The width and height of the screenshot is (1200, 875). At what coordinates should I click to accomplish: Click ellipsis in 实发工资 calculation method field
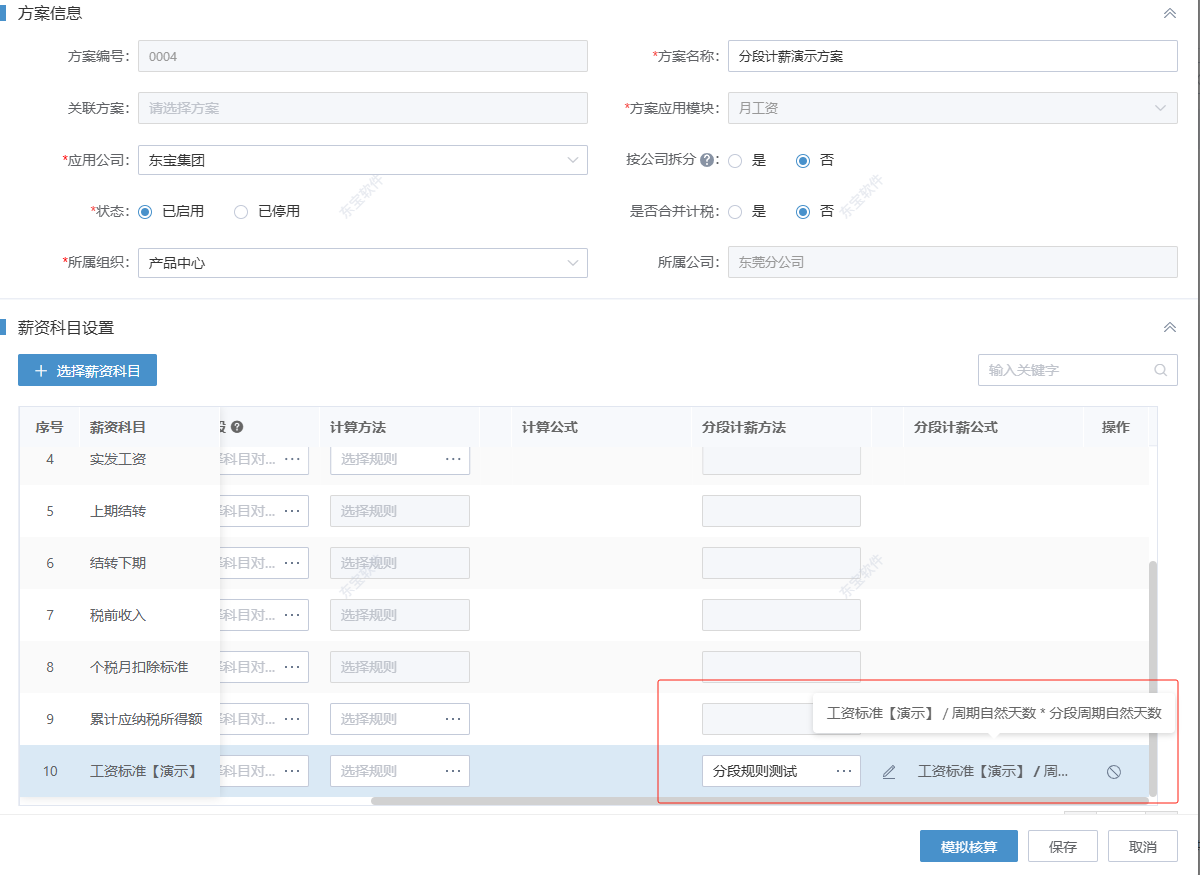tap(453, 459)
